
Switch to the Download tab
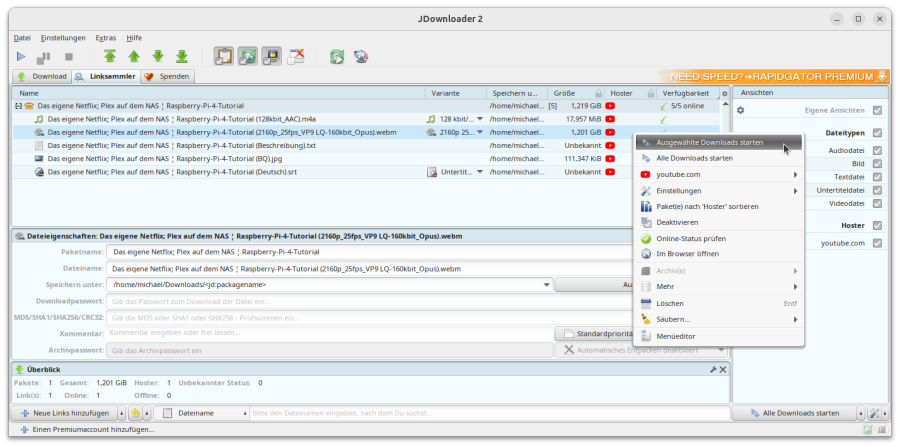click(x=42, y=76)
